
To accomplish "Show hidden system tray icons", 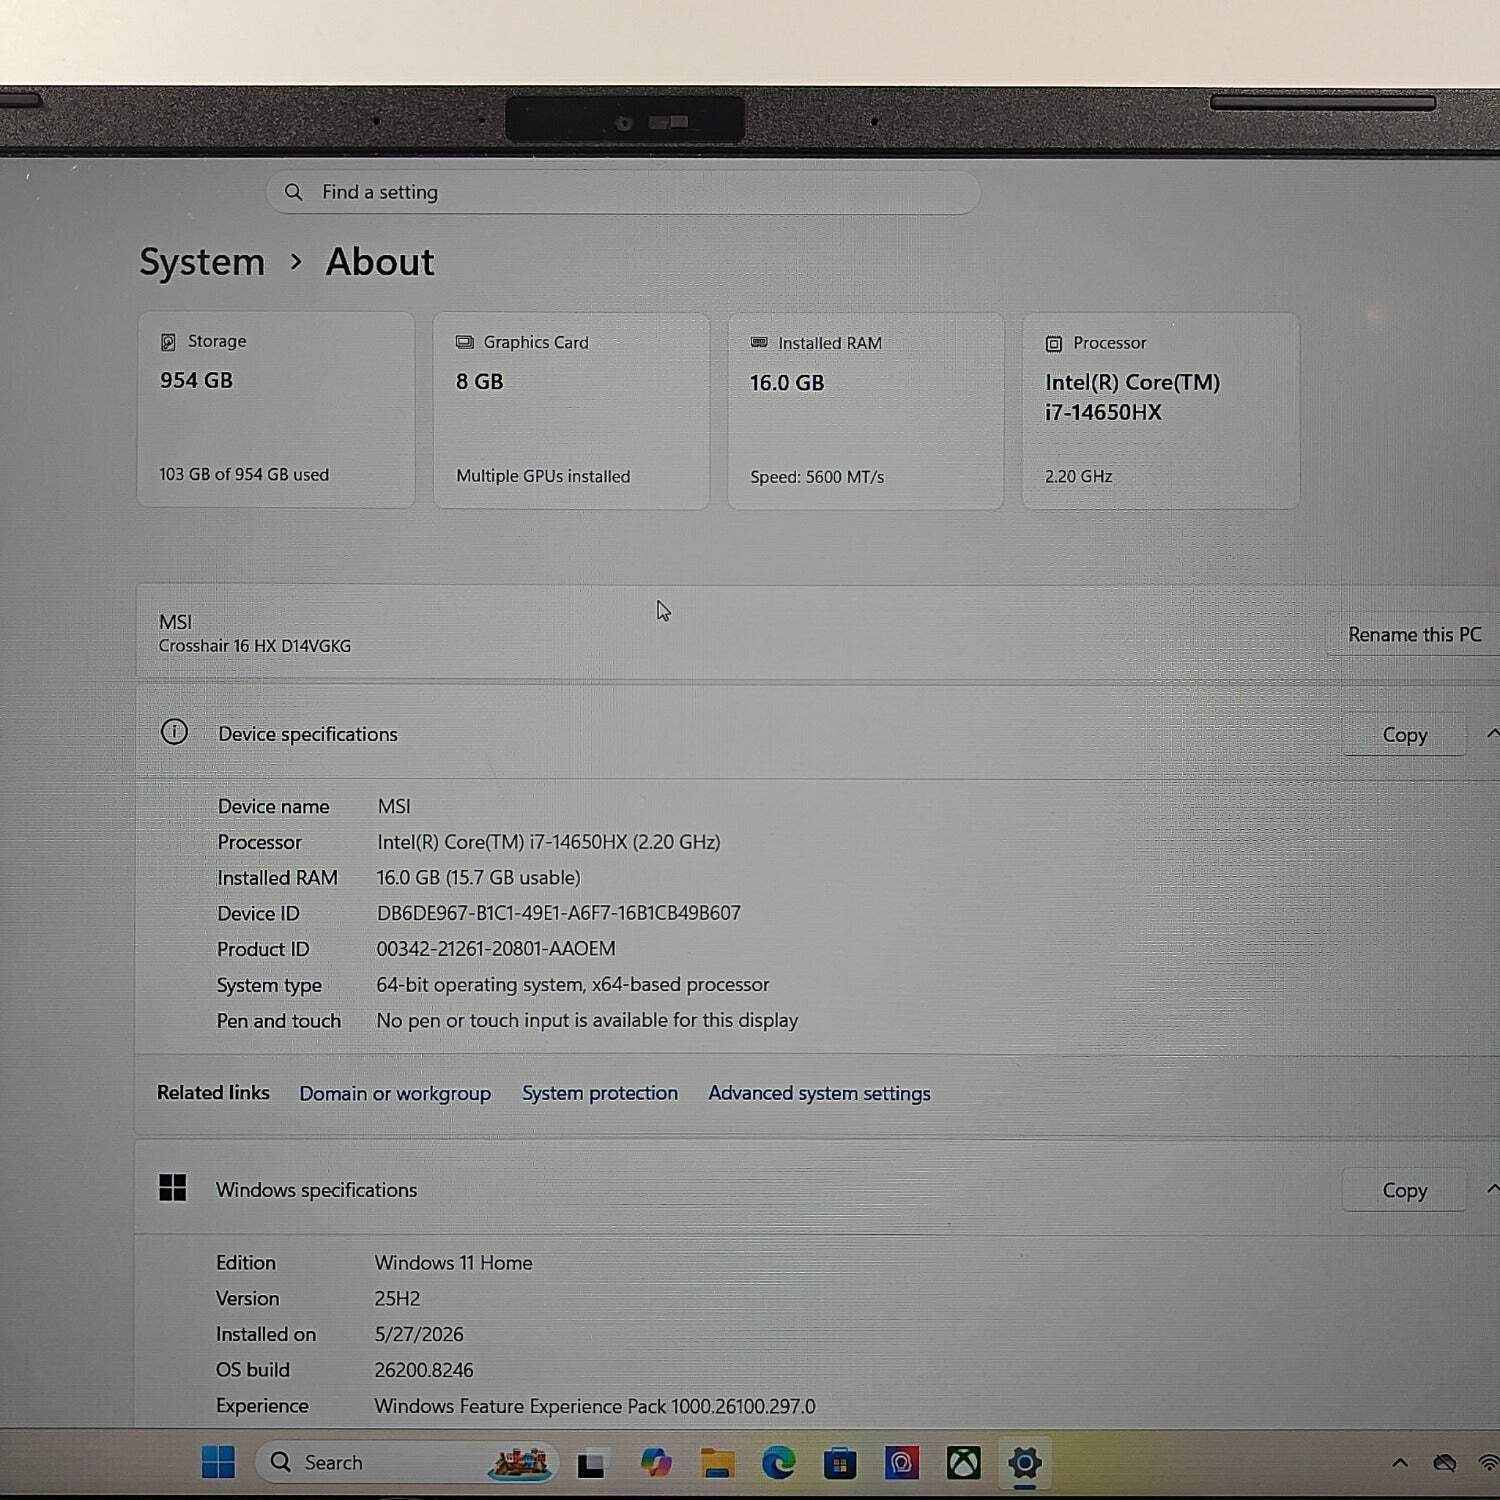I will pos(1400,1462).
